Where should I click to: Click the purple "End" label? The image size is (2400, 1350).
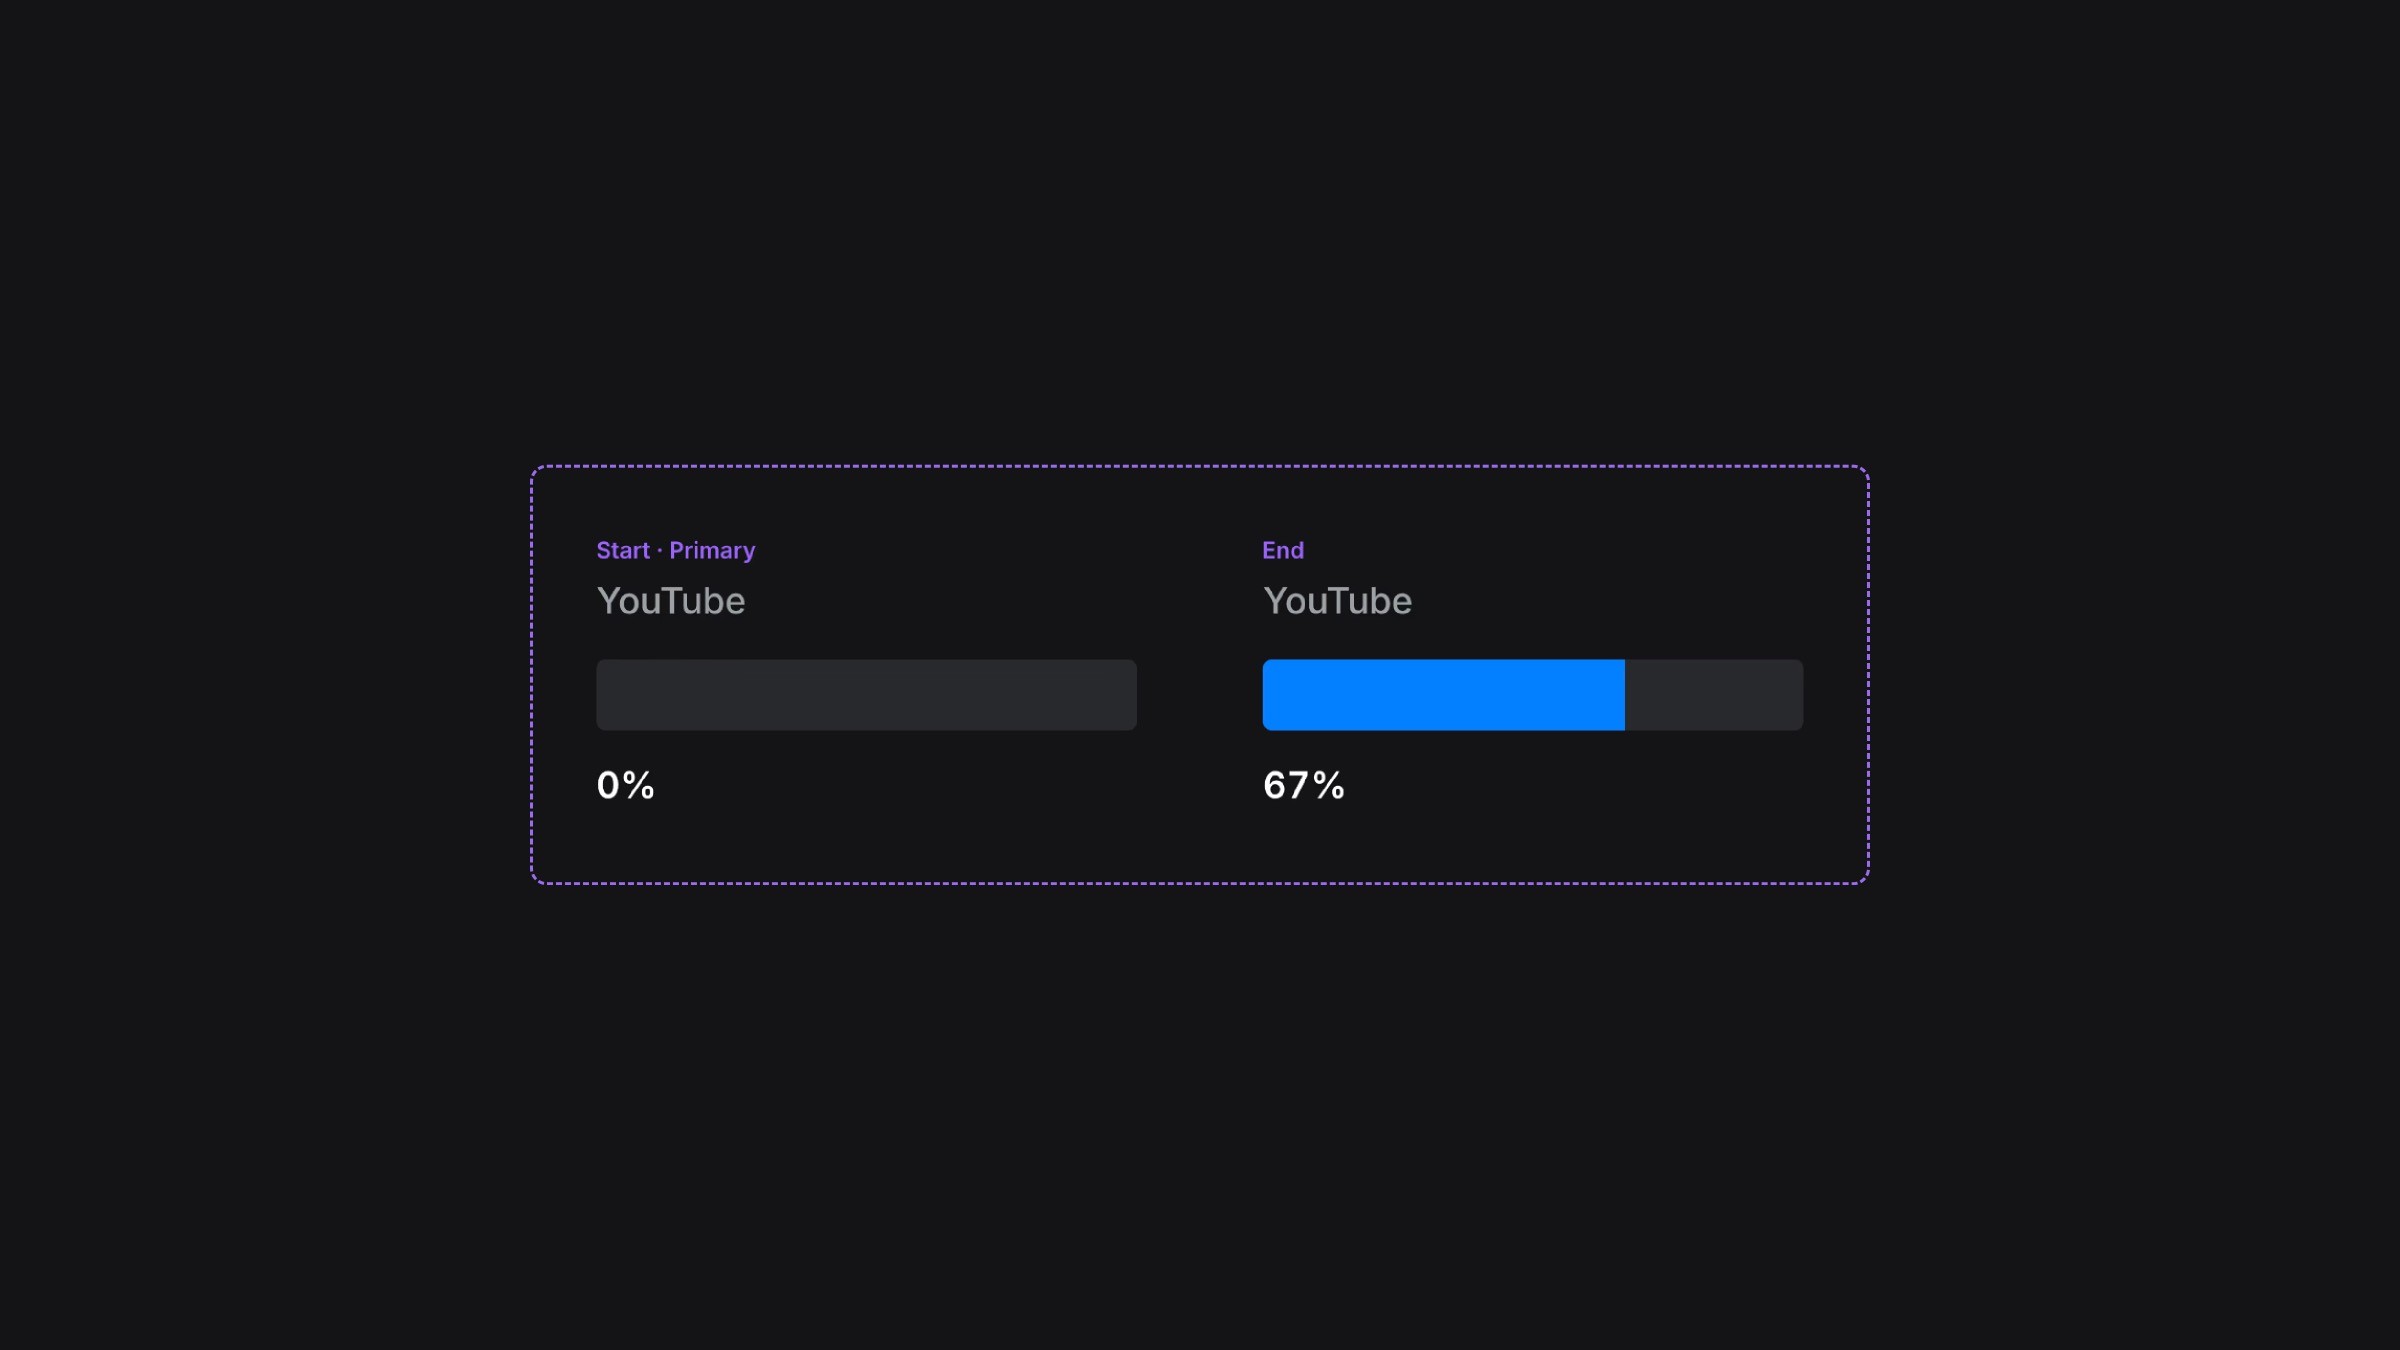pyautogui.click(x=1283, y=550)
